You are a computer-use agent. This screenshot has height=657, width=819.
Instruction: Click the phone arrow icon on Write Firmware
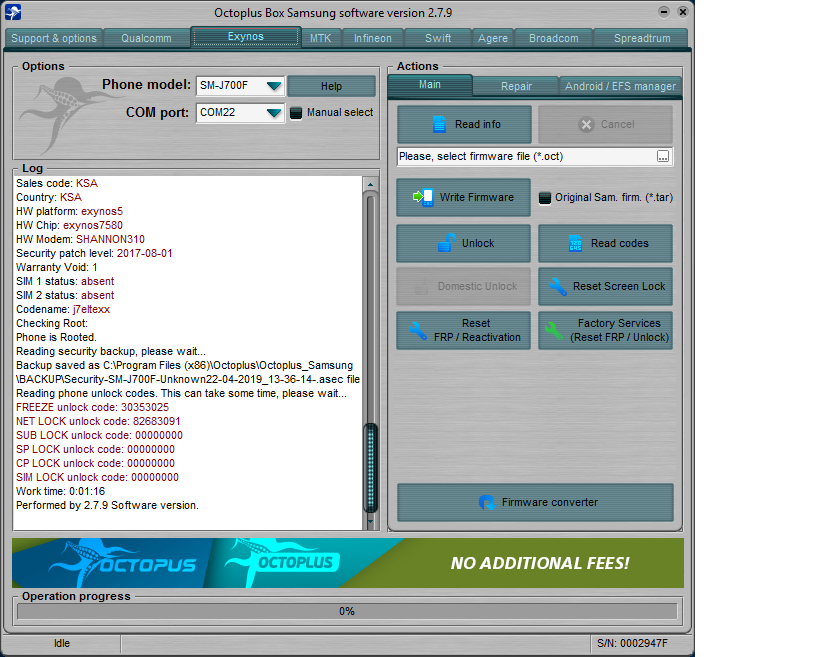[x=423, y=197]
